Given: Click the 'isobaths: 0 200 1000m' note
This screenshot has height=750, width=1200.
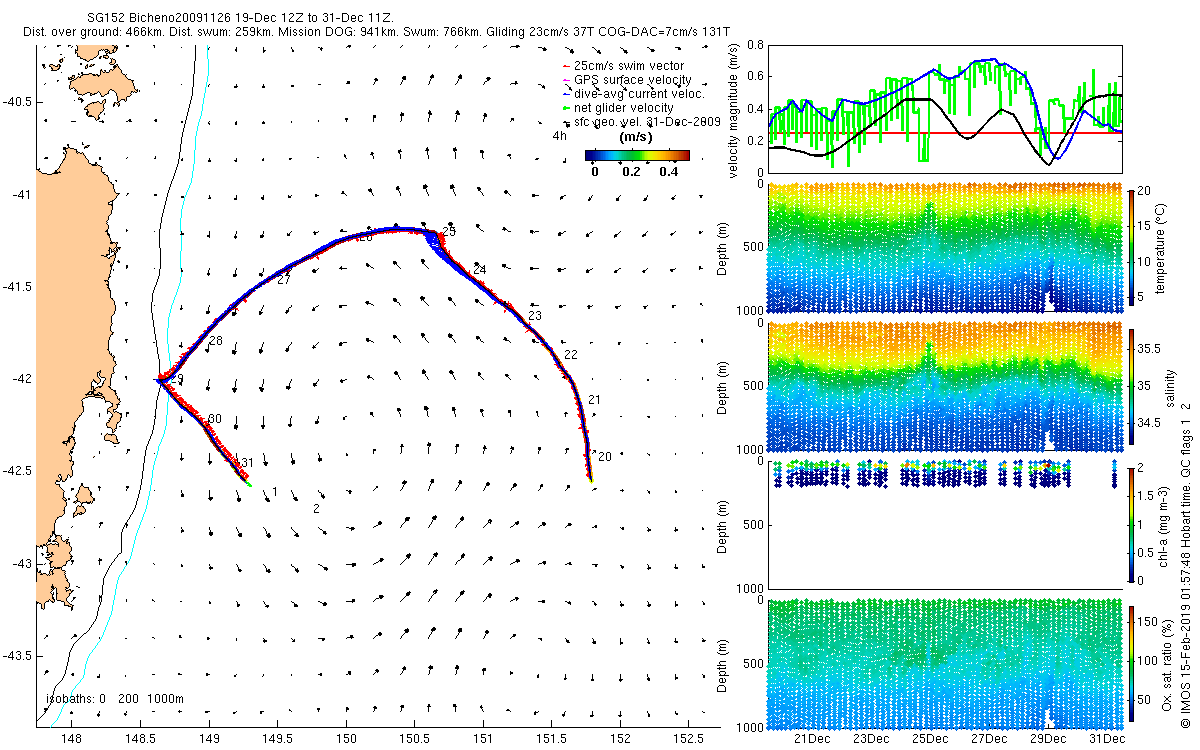Looking at the screenshot, I should tap(114, 698).
